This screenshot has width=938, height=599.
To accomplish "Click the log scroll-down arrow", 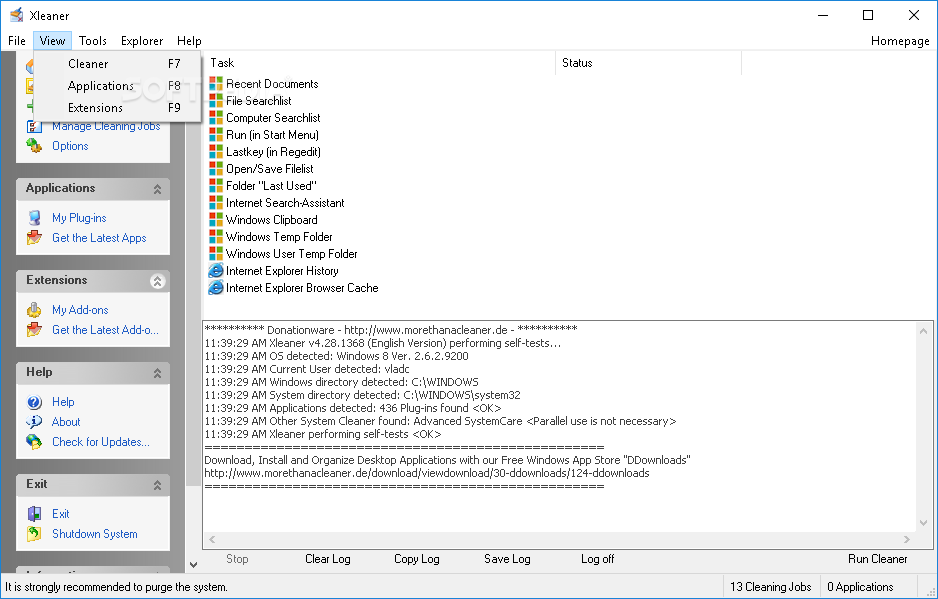I will [923, 523].
